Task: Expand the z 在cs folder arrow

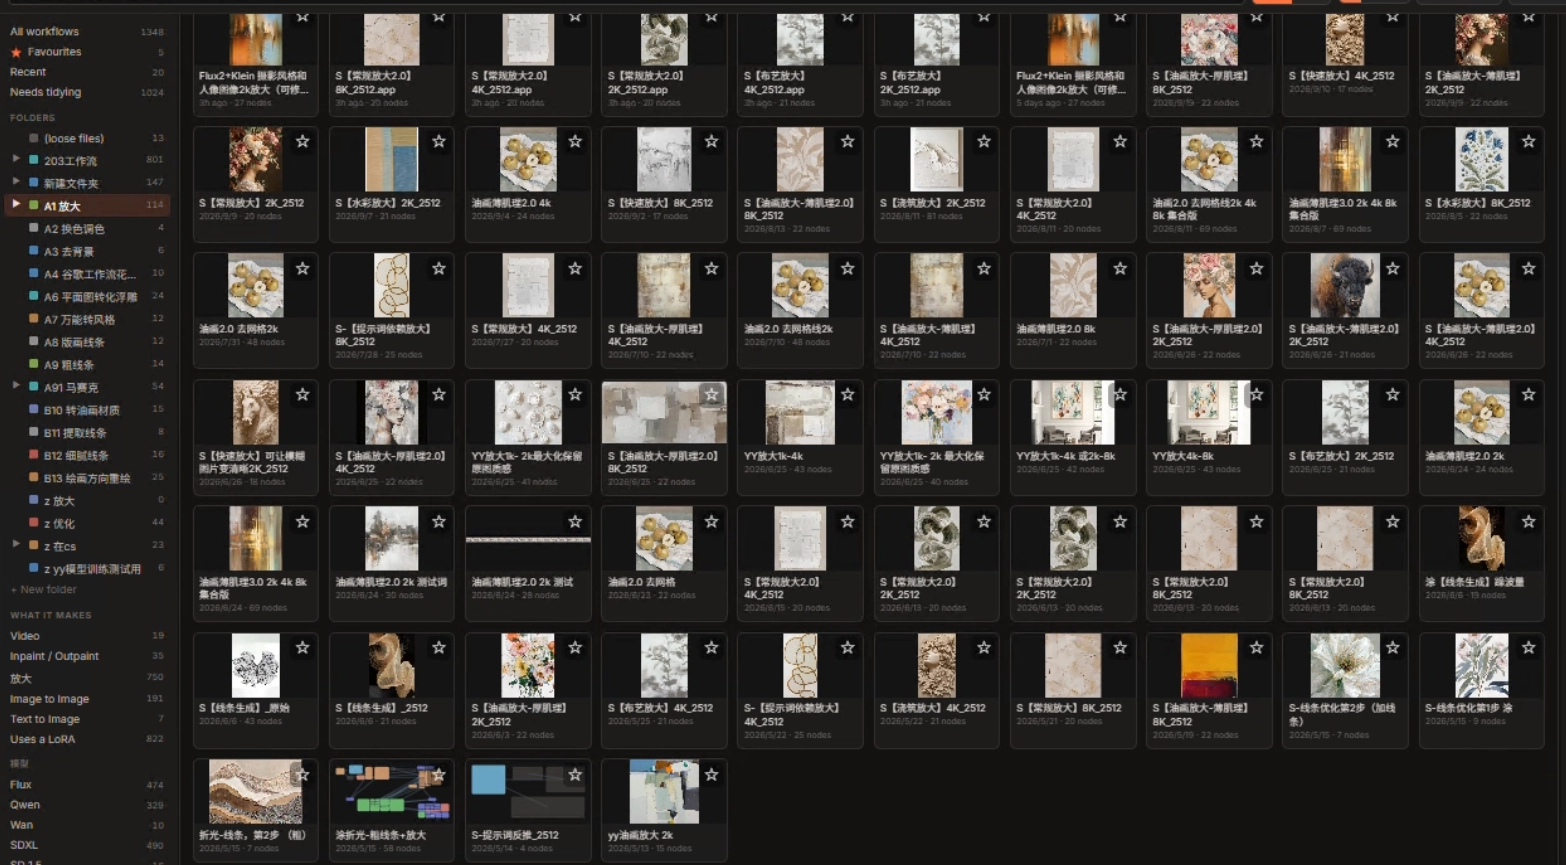Action: click(x=15, y=545)
